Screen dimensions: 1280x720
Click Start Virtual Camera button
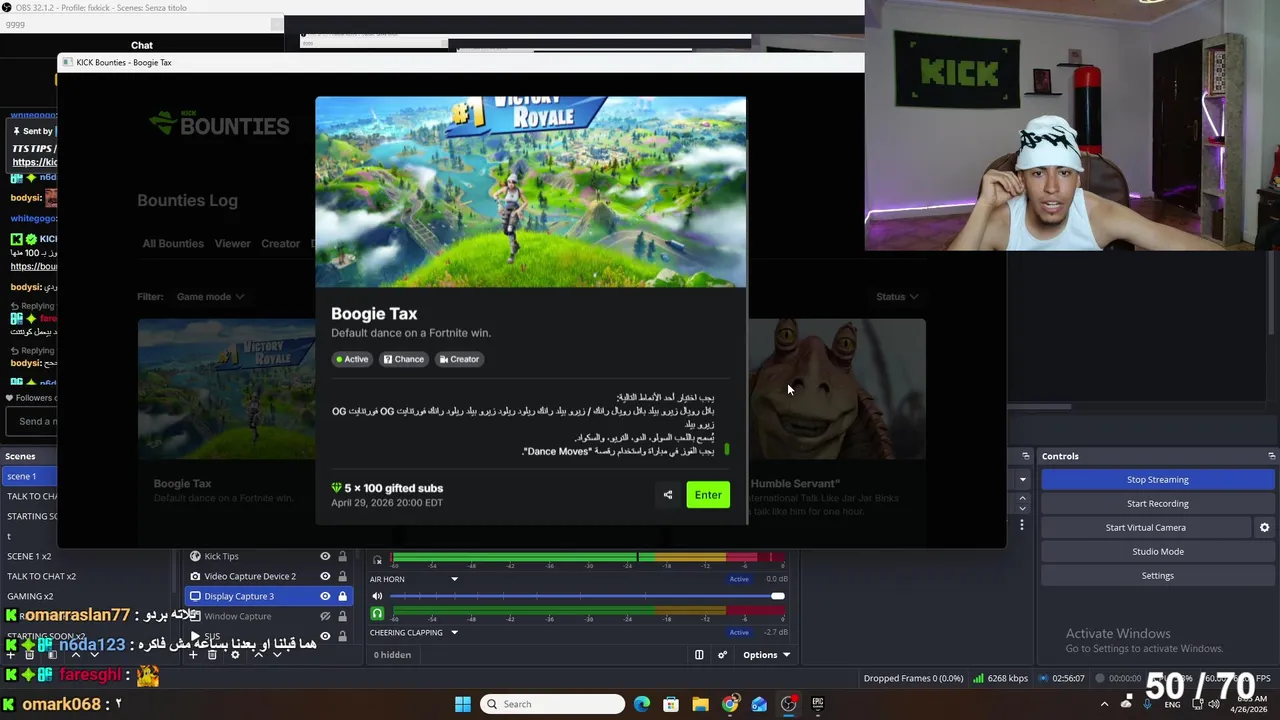pos(1145,528)
